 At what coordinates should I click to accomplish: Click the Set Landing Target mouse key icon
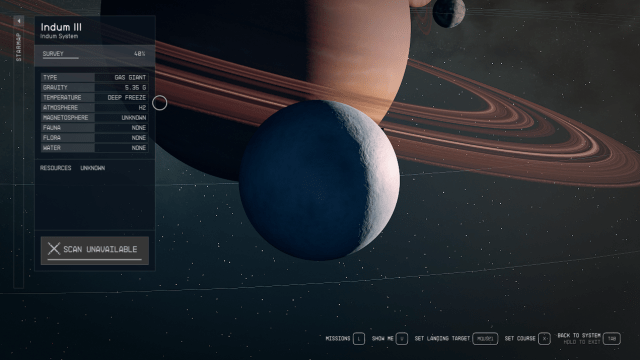coord(485,338)
